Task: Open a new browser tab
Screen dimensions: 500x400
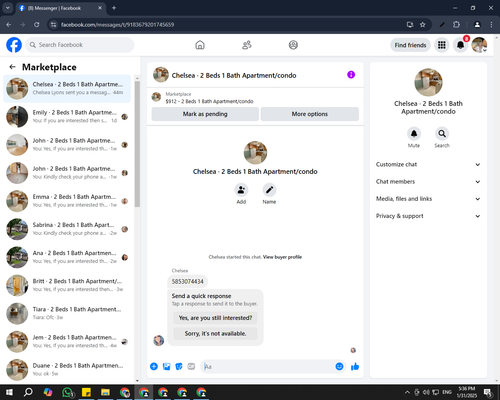Action: coord(114,8)
